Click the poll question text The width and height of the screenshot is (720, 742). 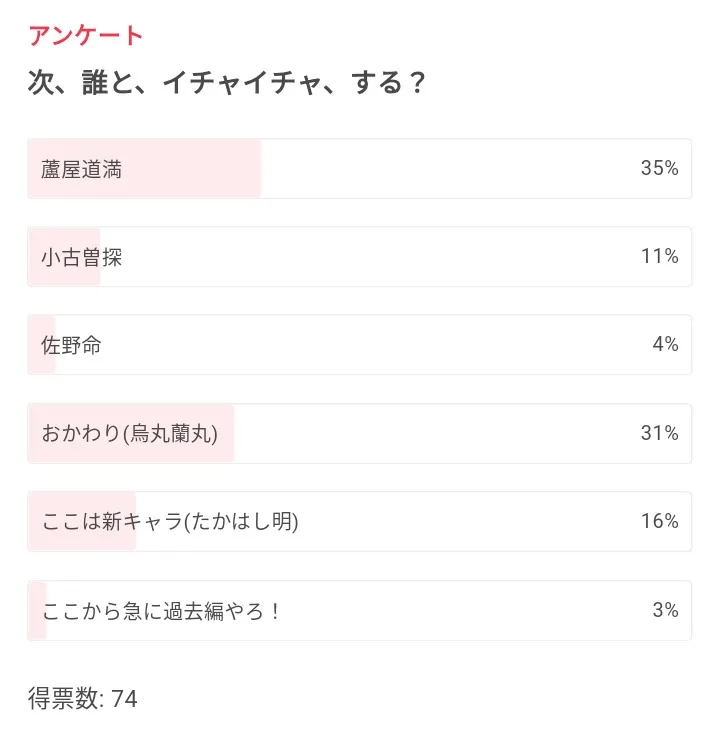coord(227,82)
